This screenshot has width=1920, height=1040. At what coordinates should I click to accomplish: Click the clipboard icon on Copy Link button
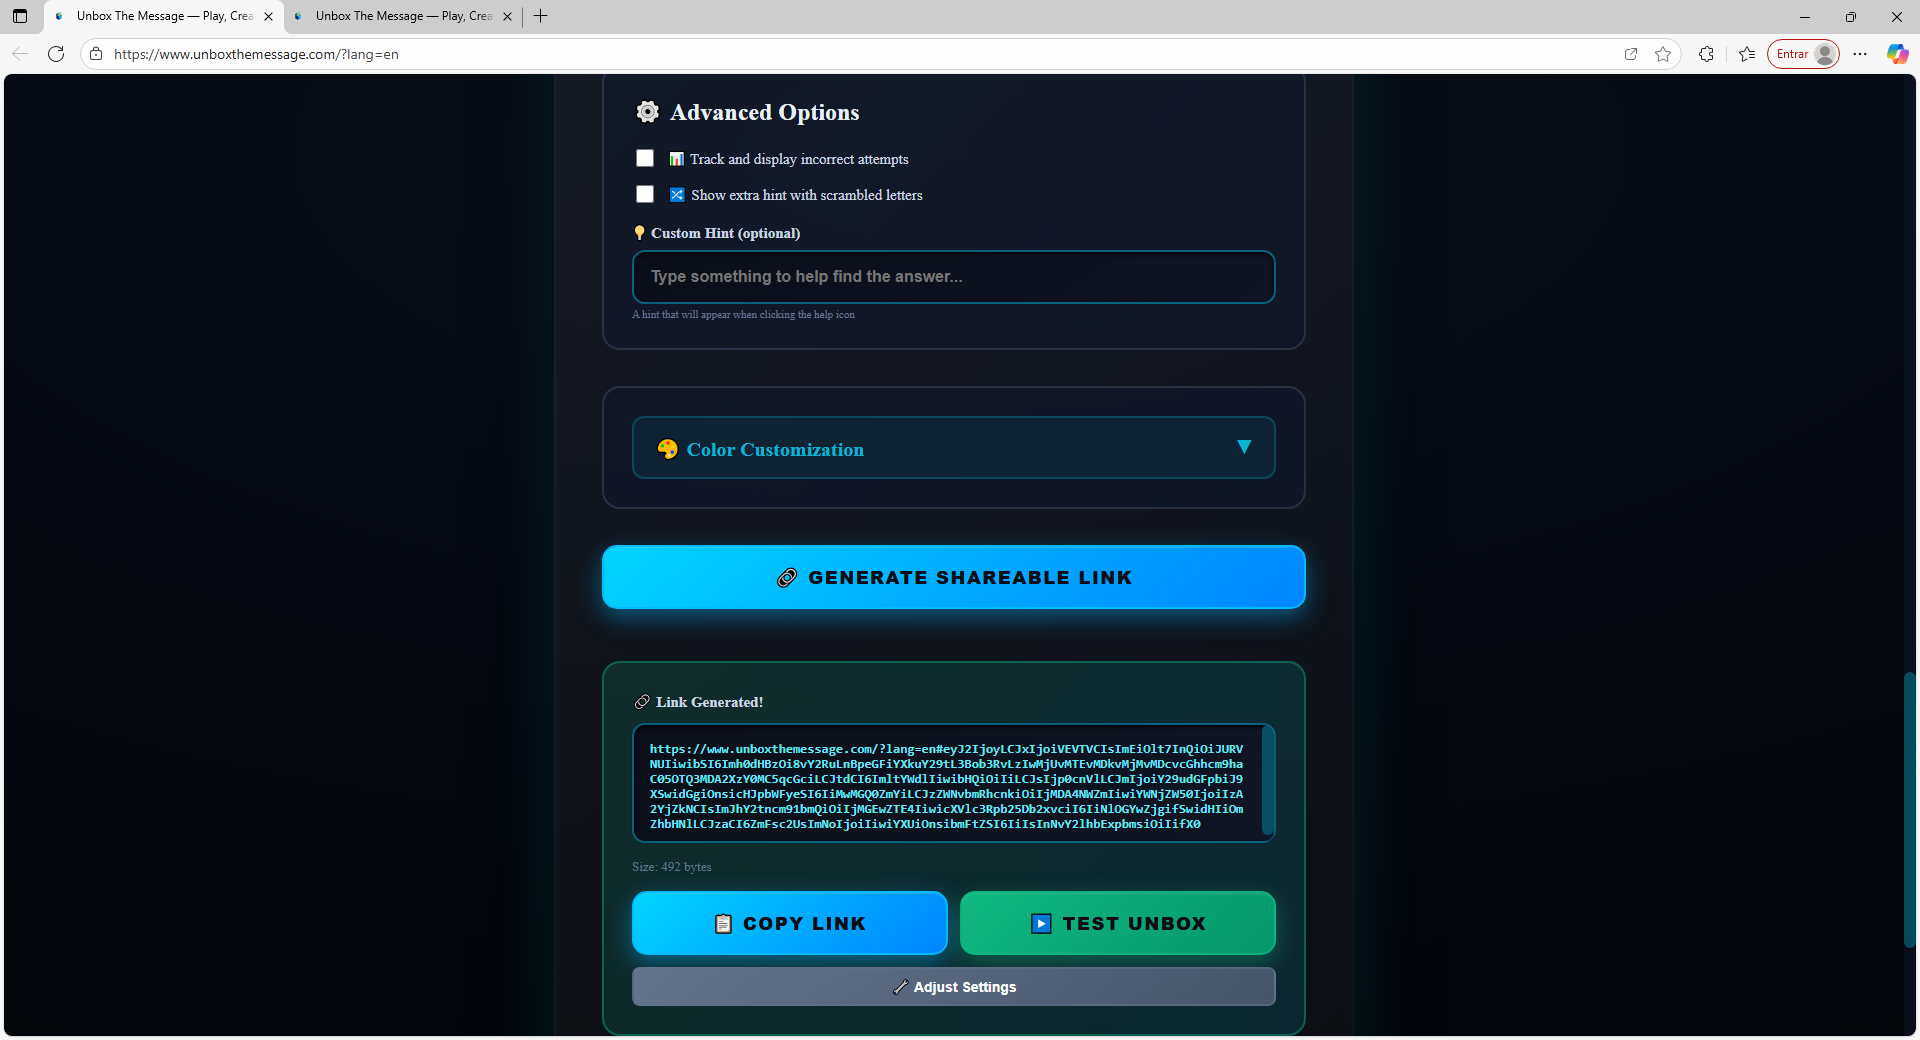click(x=722, y=923)
